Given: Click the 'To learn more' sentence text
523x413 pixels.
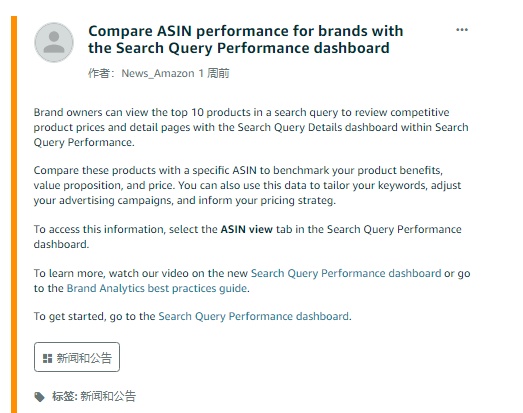Looking at the screenshot, I should 252,281.
